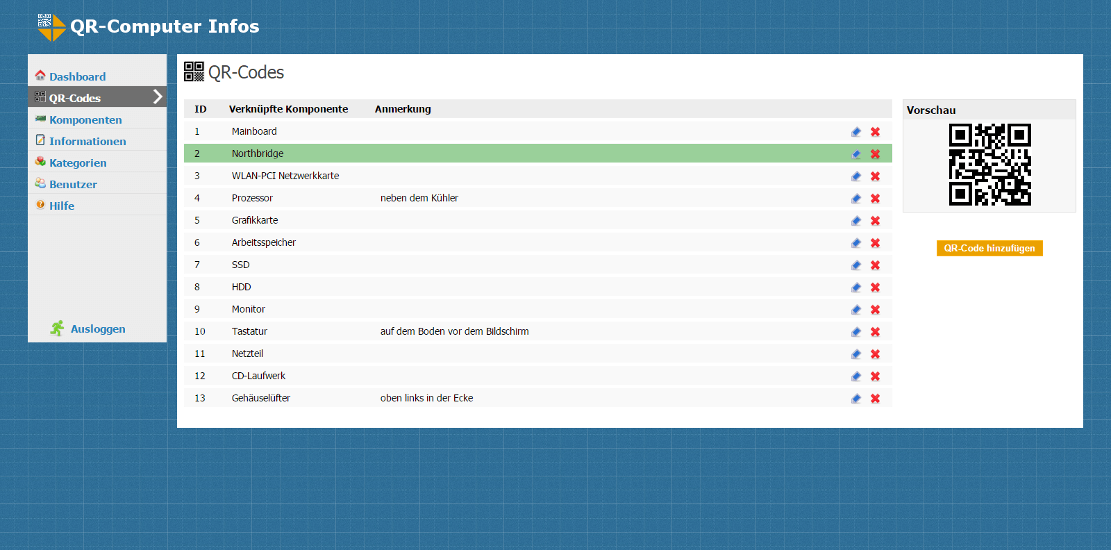Delete the Grafikkarte entry
Viewport: 1111px width, 550px height.
click(x=875, y=220)
